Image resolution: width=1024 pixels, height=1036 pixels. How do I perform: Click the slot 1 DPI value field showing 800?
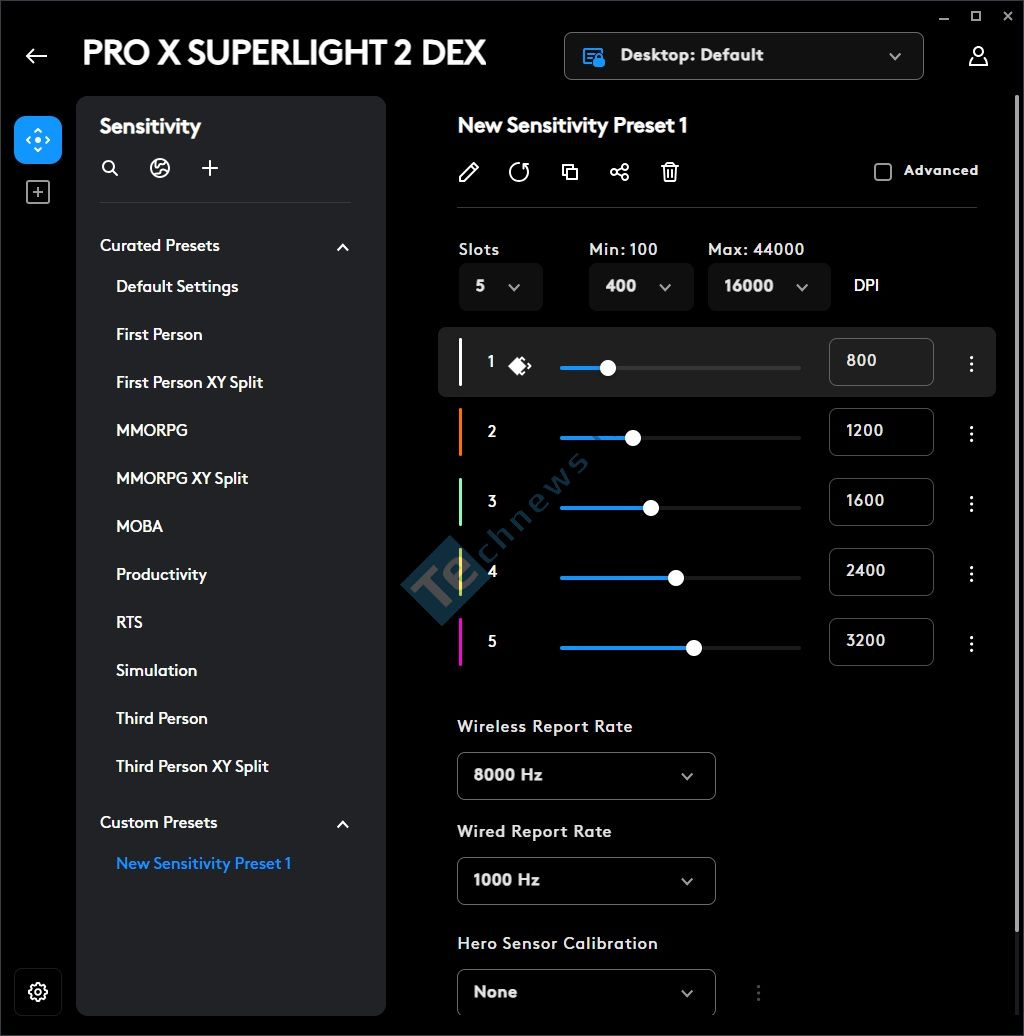point(881,362)
